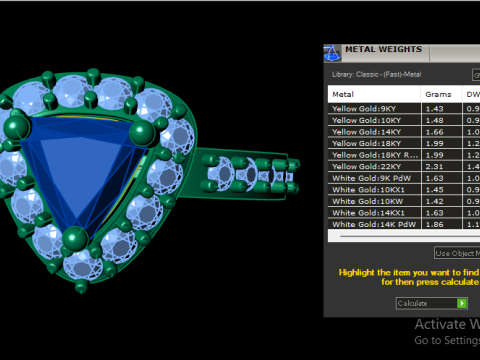Select the White Gold:9K PdW row
The width and height of the screenshot is (480, 360).
point(404,178)
